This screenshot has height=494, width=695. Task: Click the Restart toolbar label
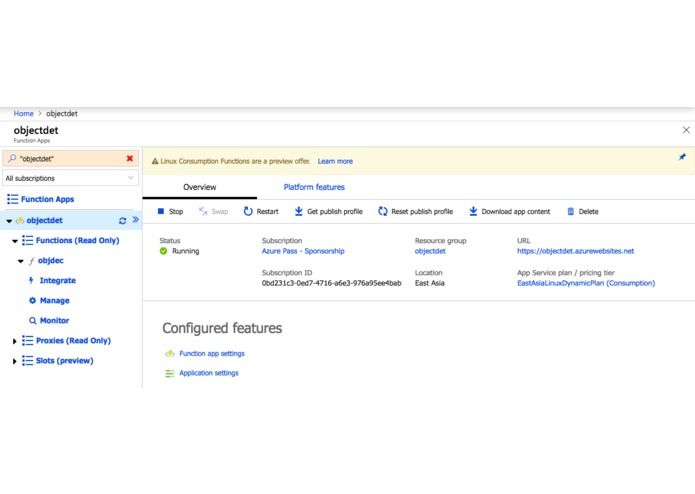click(x=268, y=212)
